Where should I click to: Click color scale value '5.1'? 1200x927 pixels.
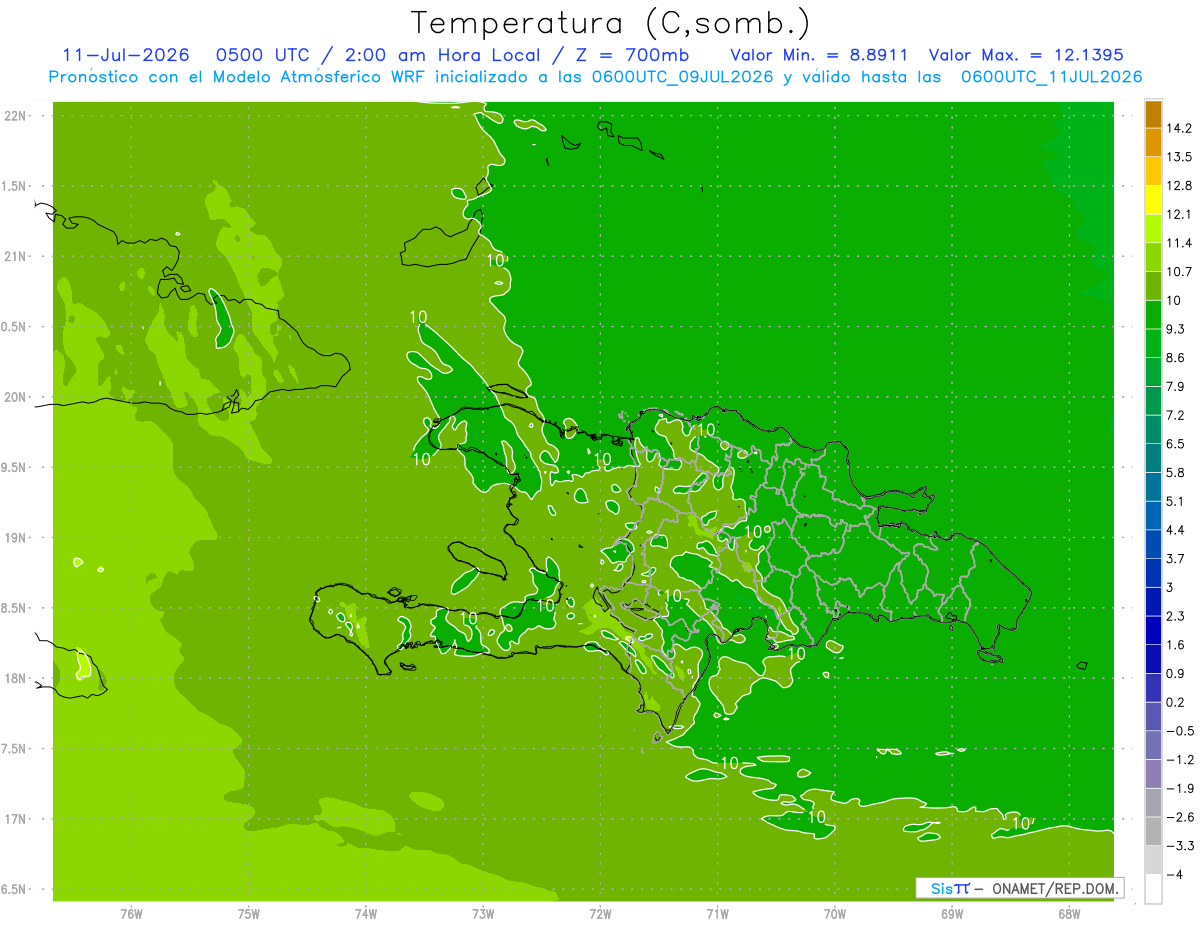click(x=1175, y=501)
